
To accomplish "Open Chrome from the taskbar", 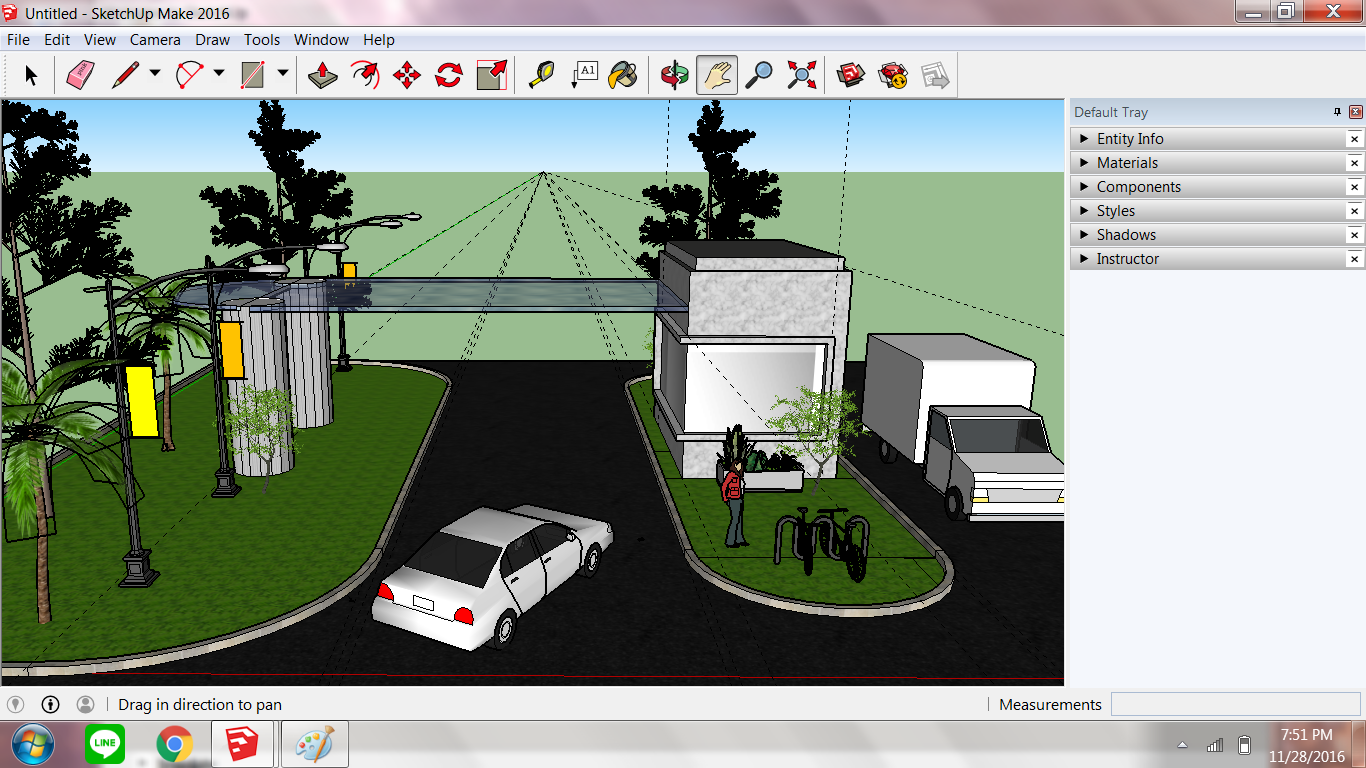I will pyautogui.click(x=174, y=744).
